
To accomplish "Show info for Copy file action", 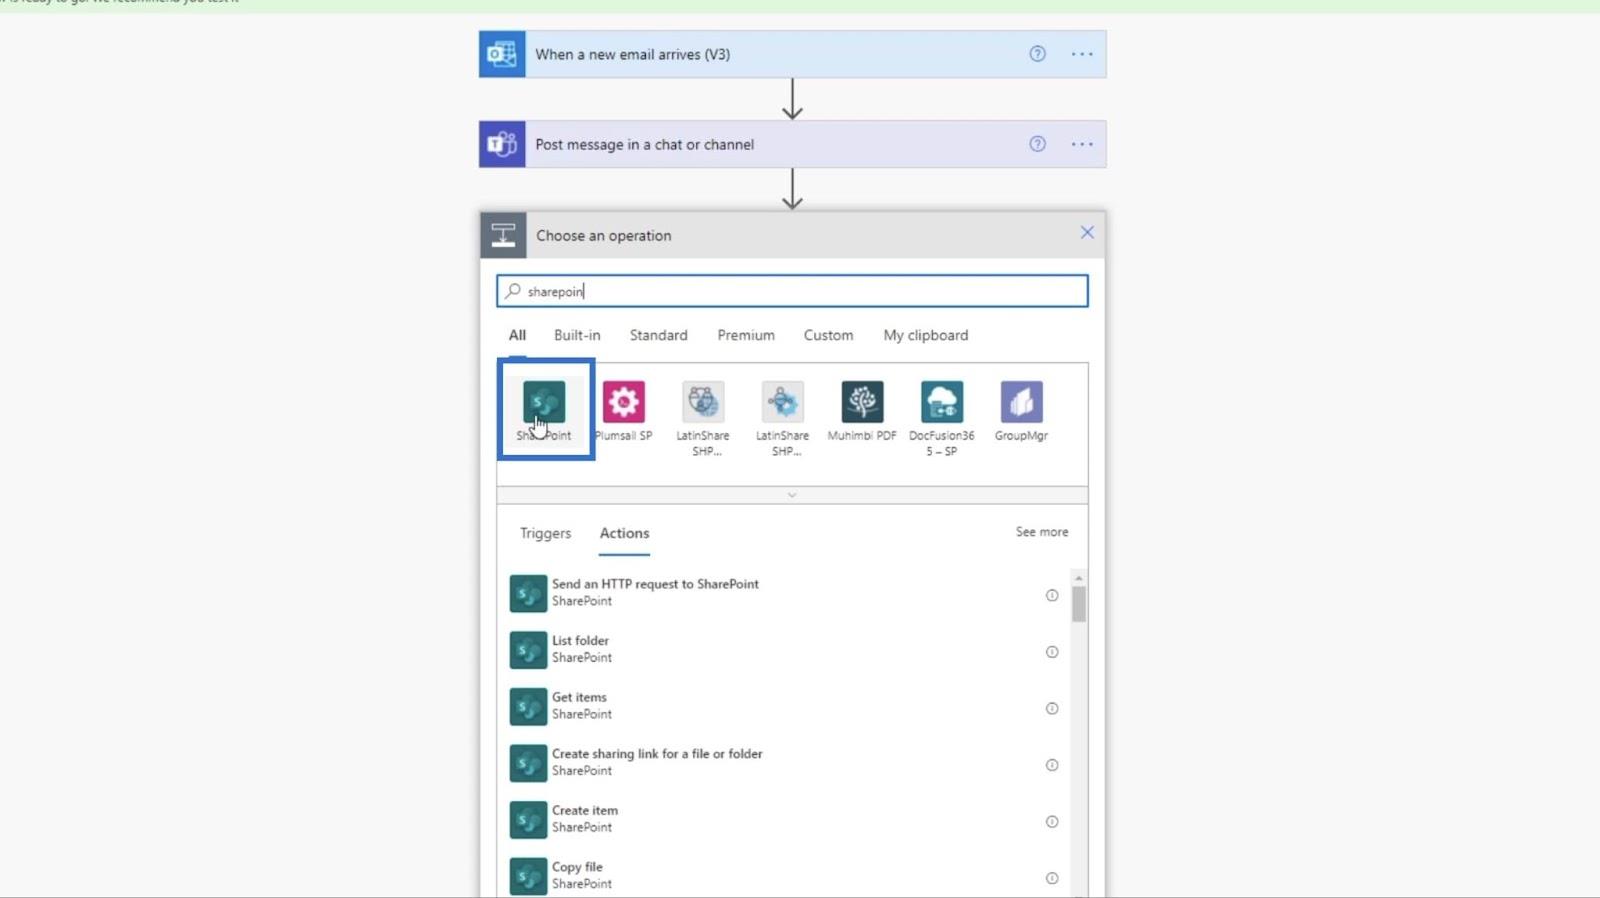I will [1052, 878].
